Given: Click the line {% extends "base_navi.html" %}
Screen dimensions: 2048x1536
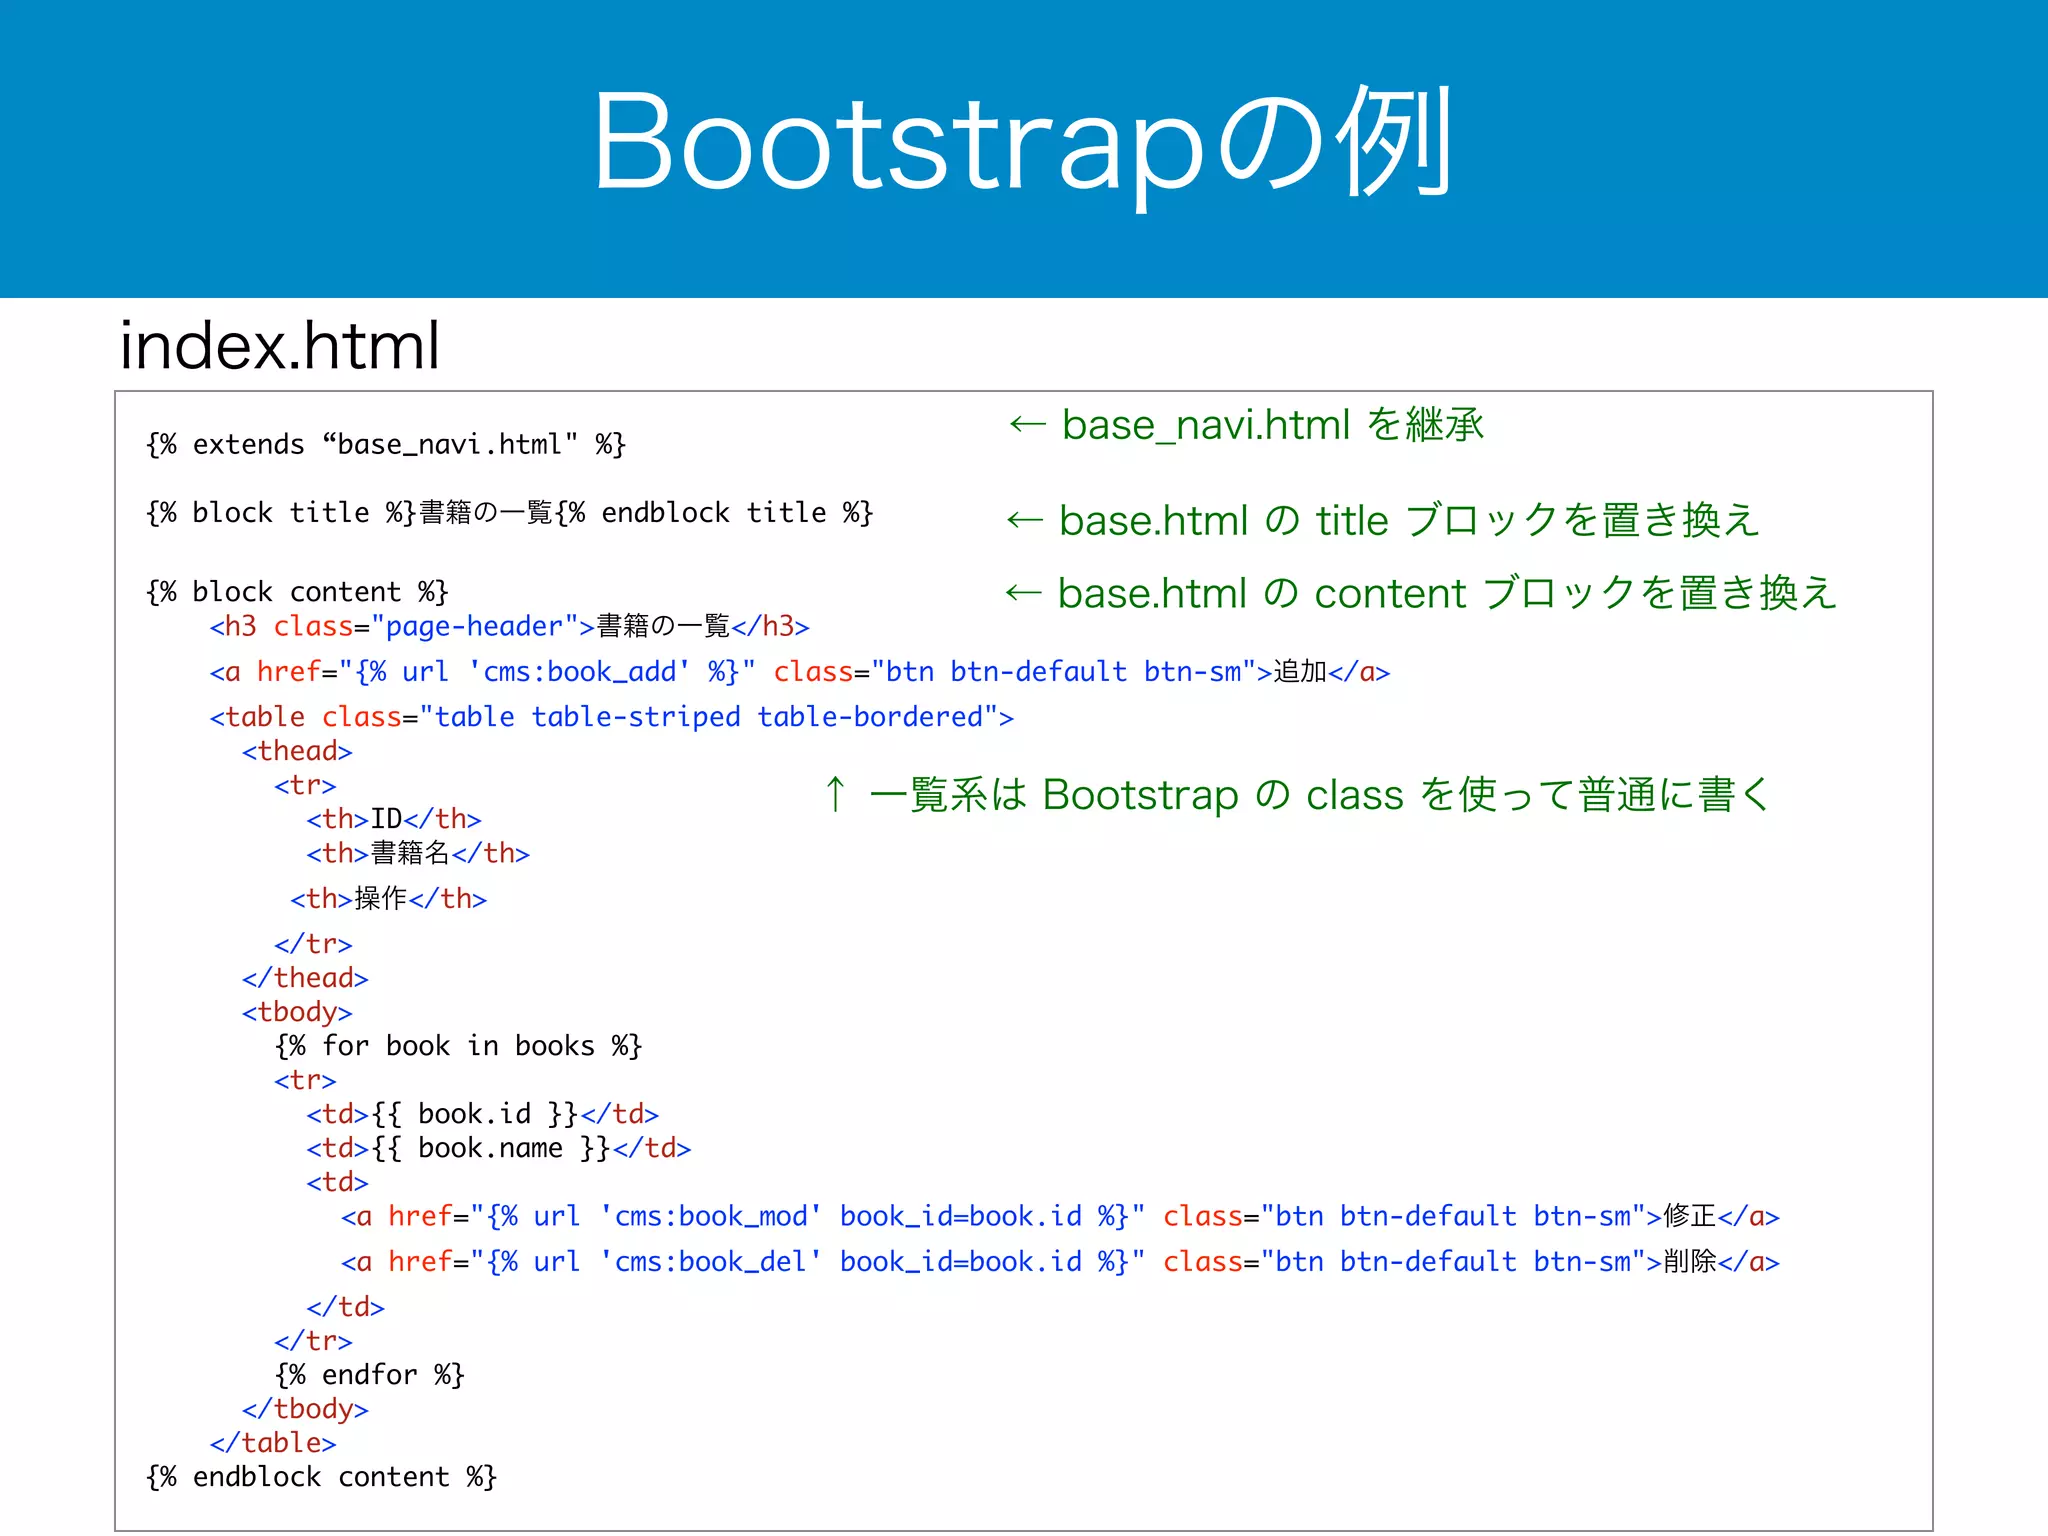Looking at the screenshot, I should pyautogui.click(x=386, y=444).
